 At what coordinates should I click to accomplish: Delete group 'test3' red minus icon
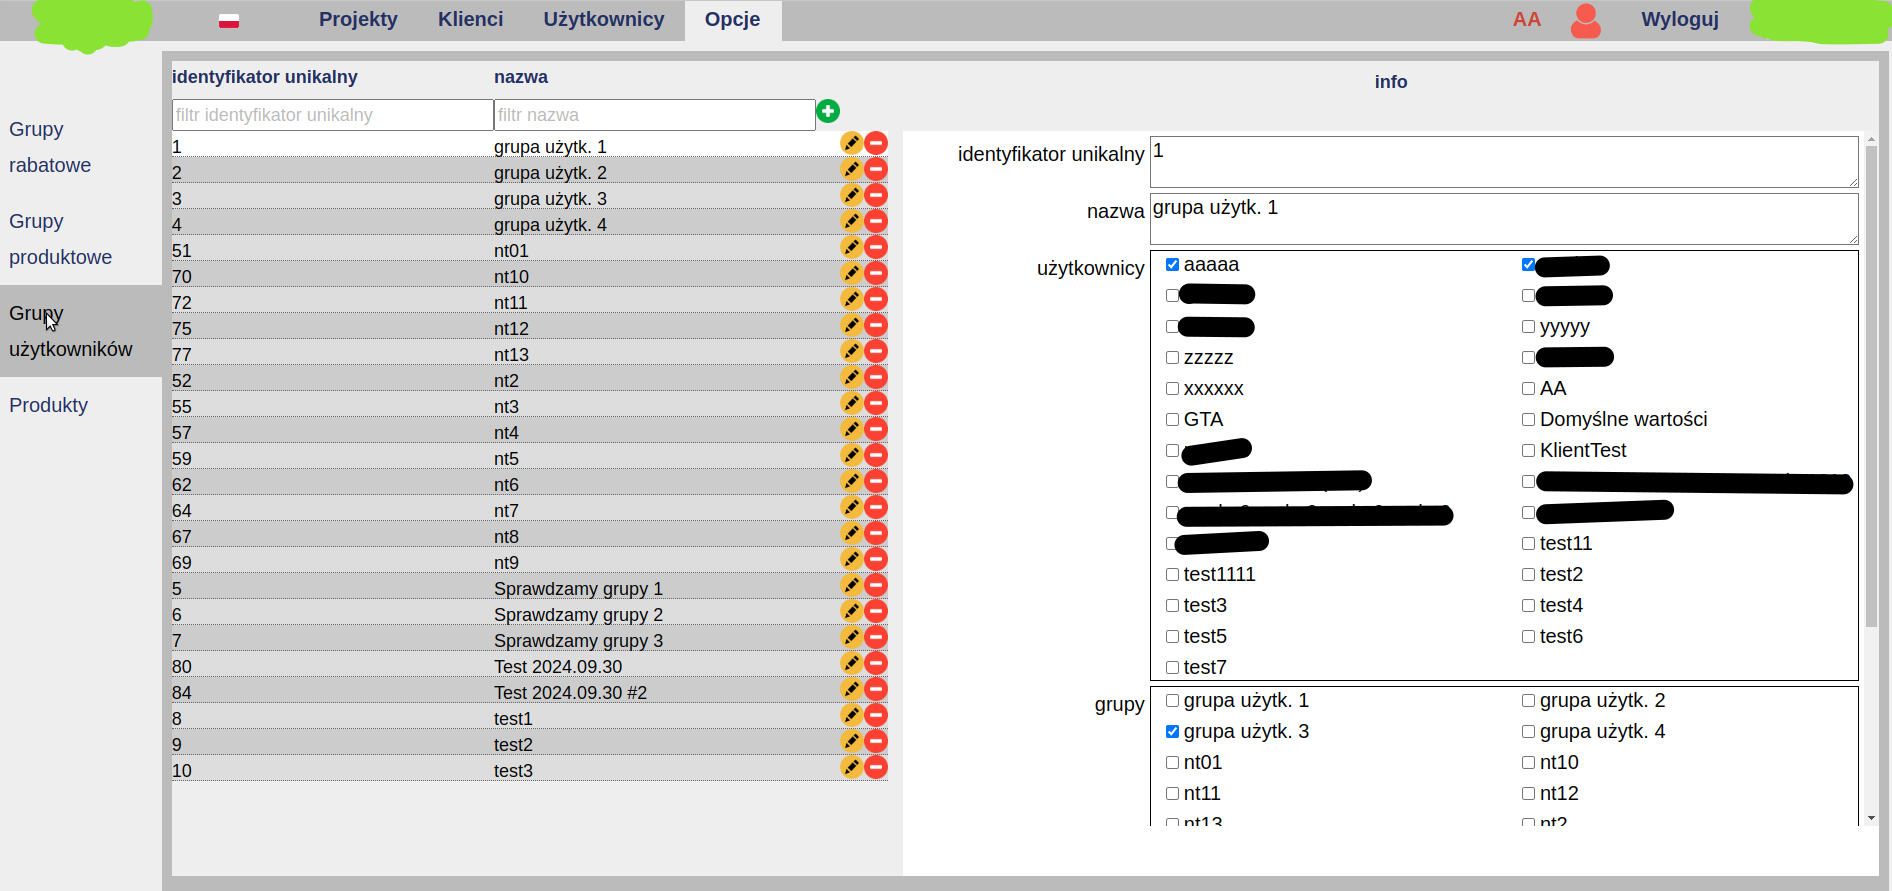tap(876, 767)
